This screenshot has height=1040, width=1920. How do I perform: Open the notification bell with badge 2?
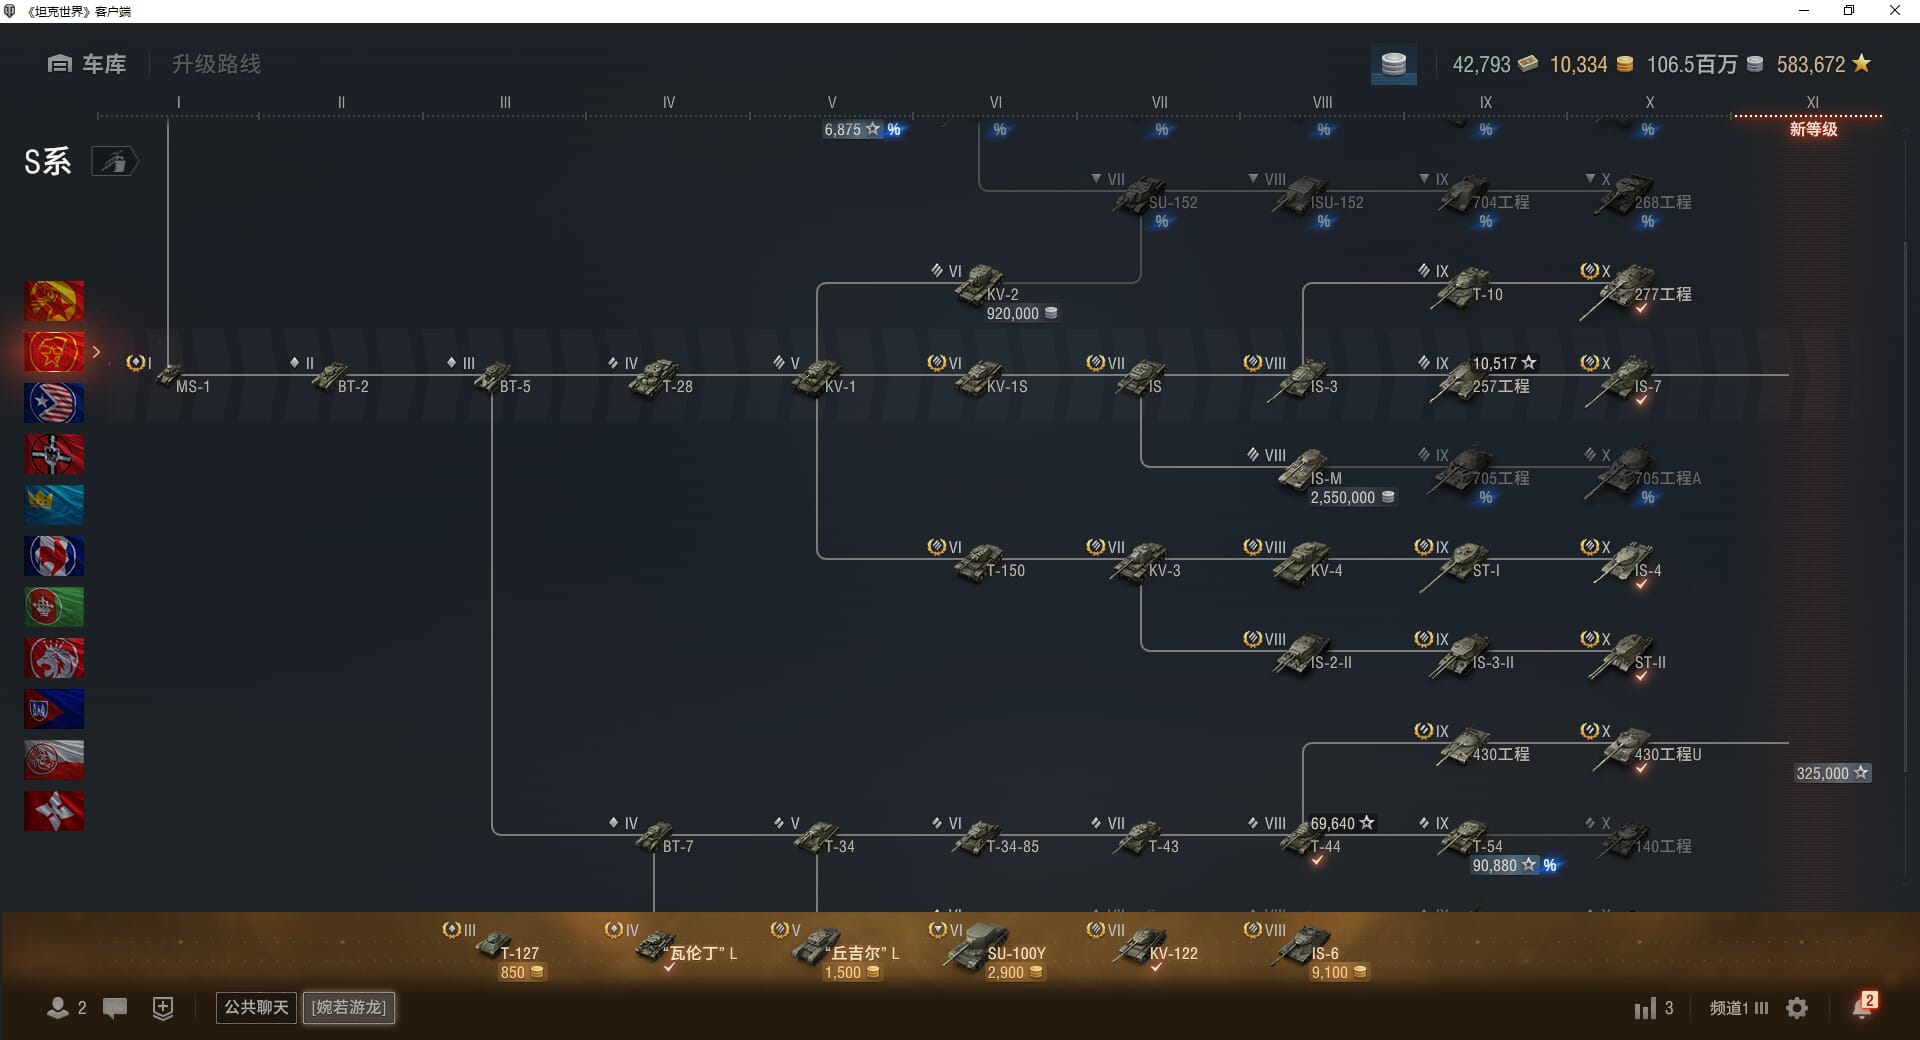[1862, 1007]
